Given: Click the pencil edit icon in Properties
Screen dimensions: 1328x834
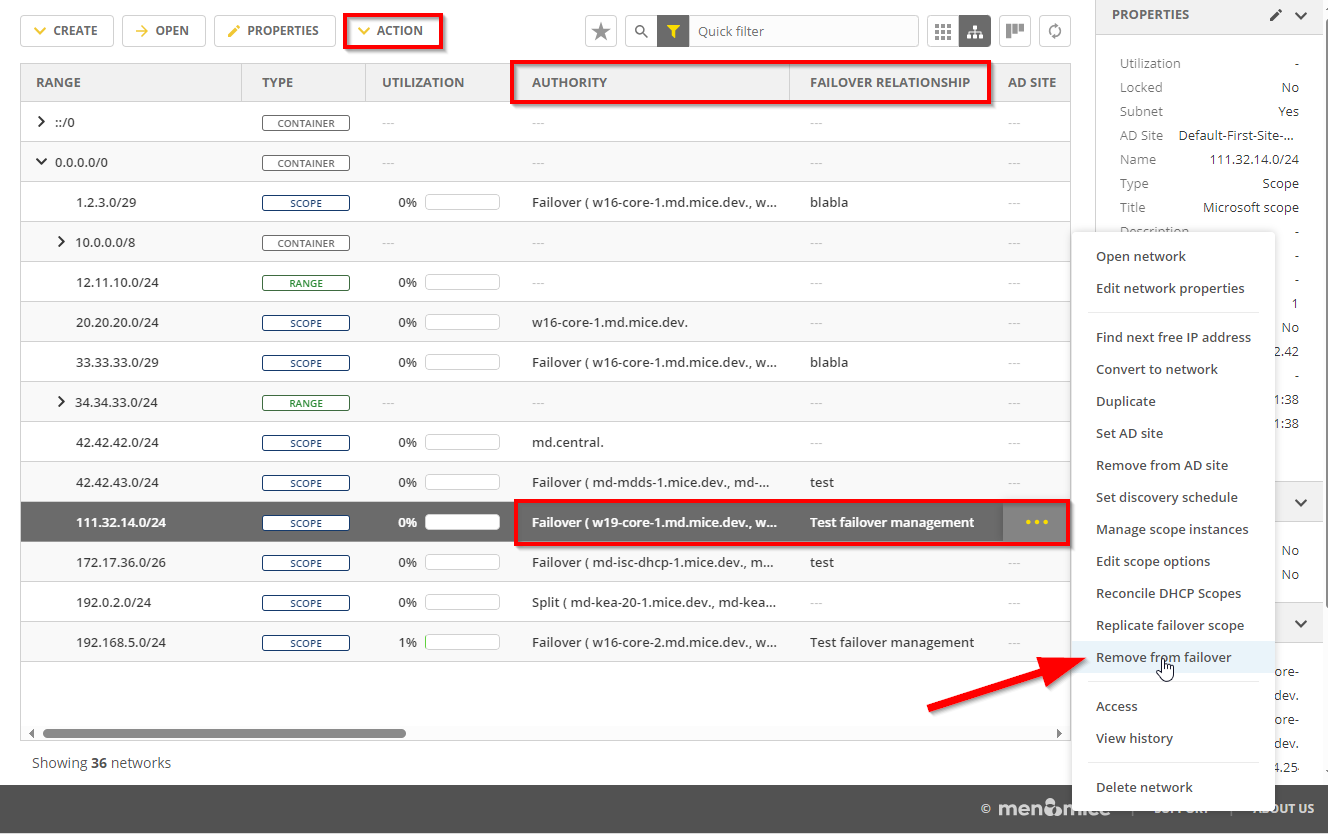Looking at the screenshot, I should pos(1276,15).
